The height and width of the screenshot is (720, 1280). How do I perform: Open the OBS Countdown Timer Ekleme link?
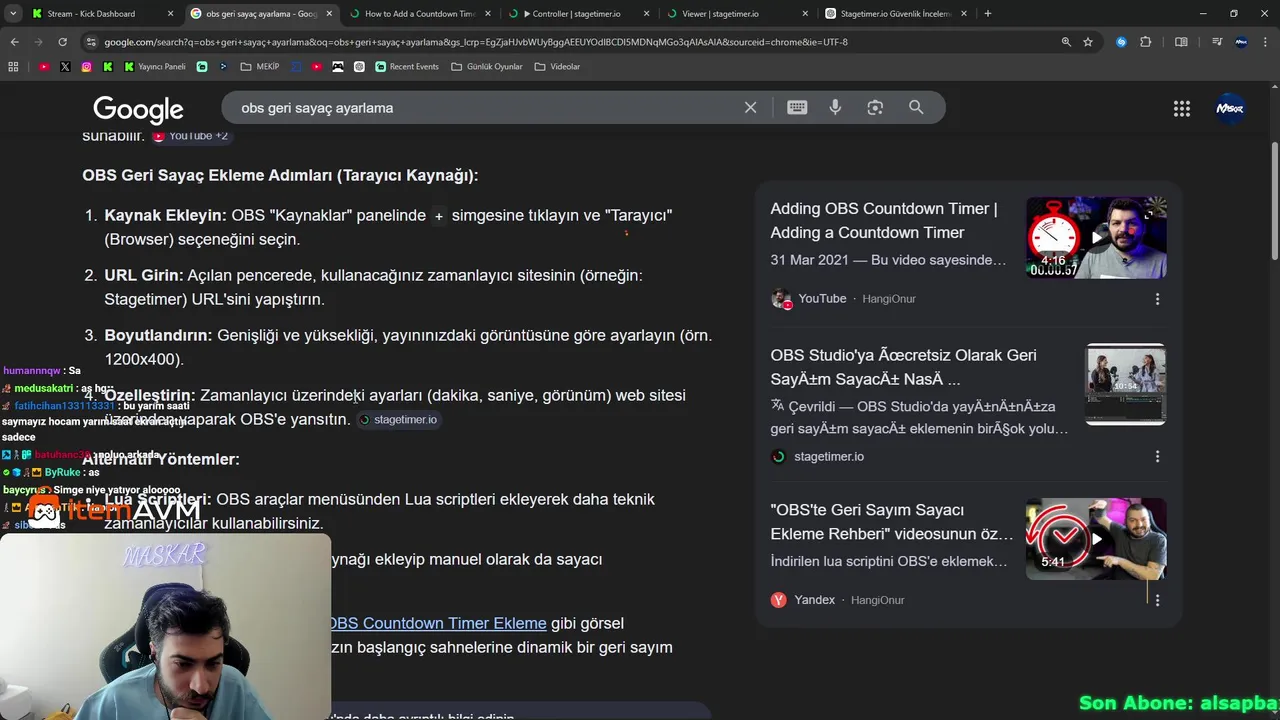pyautogui.click(x=437, y=623)
